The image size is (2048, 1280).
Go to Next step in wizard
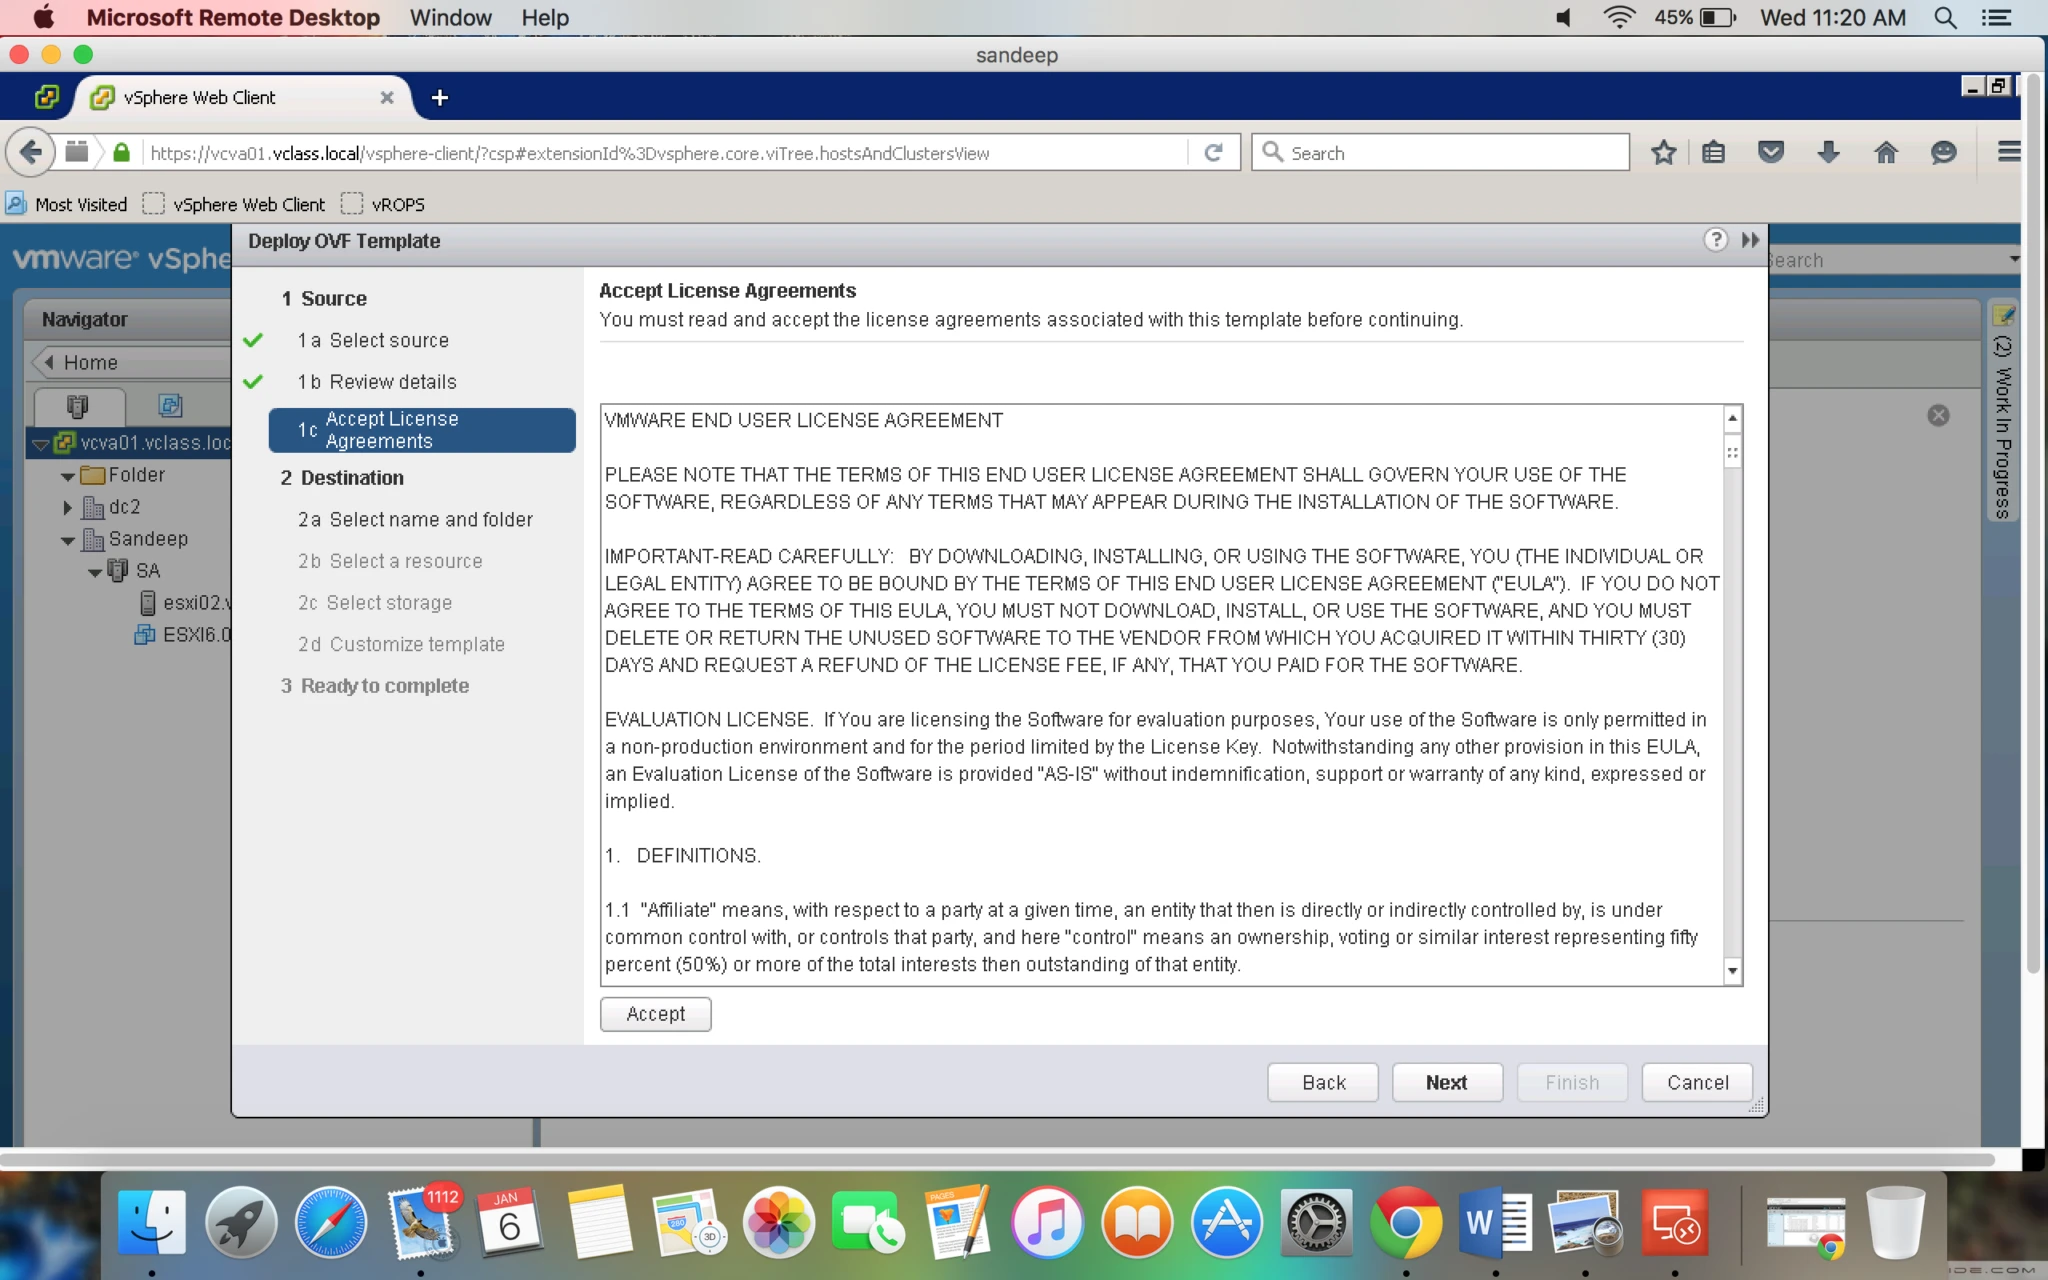[1446, 1082]
